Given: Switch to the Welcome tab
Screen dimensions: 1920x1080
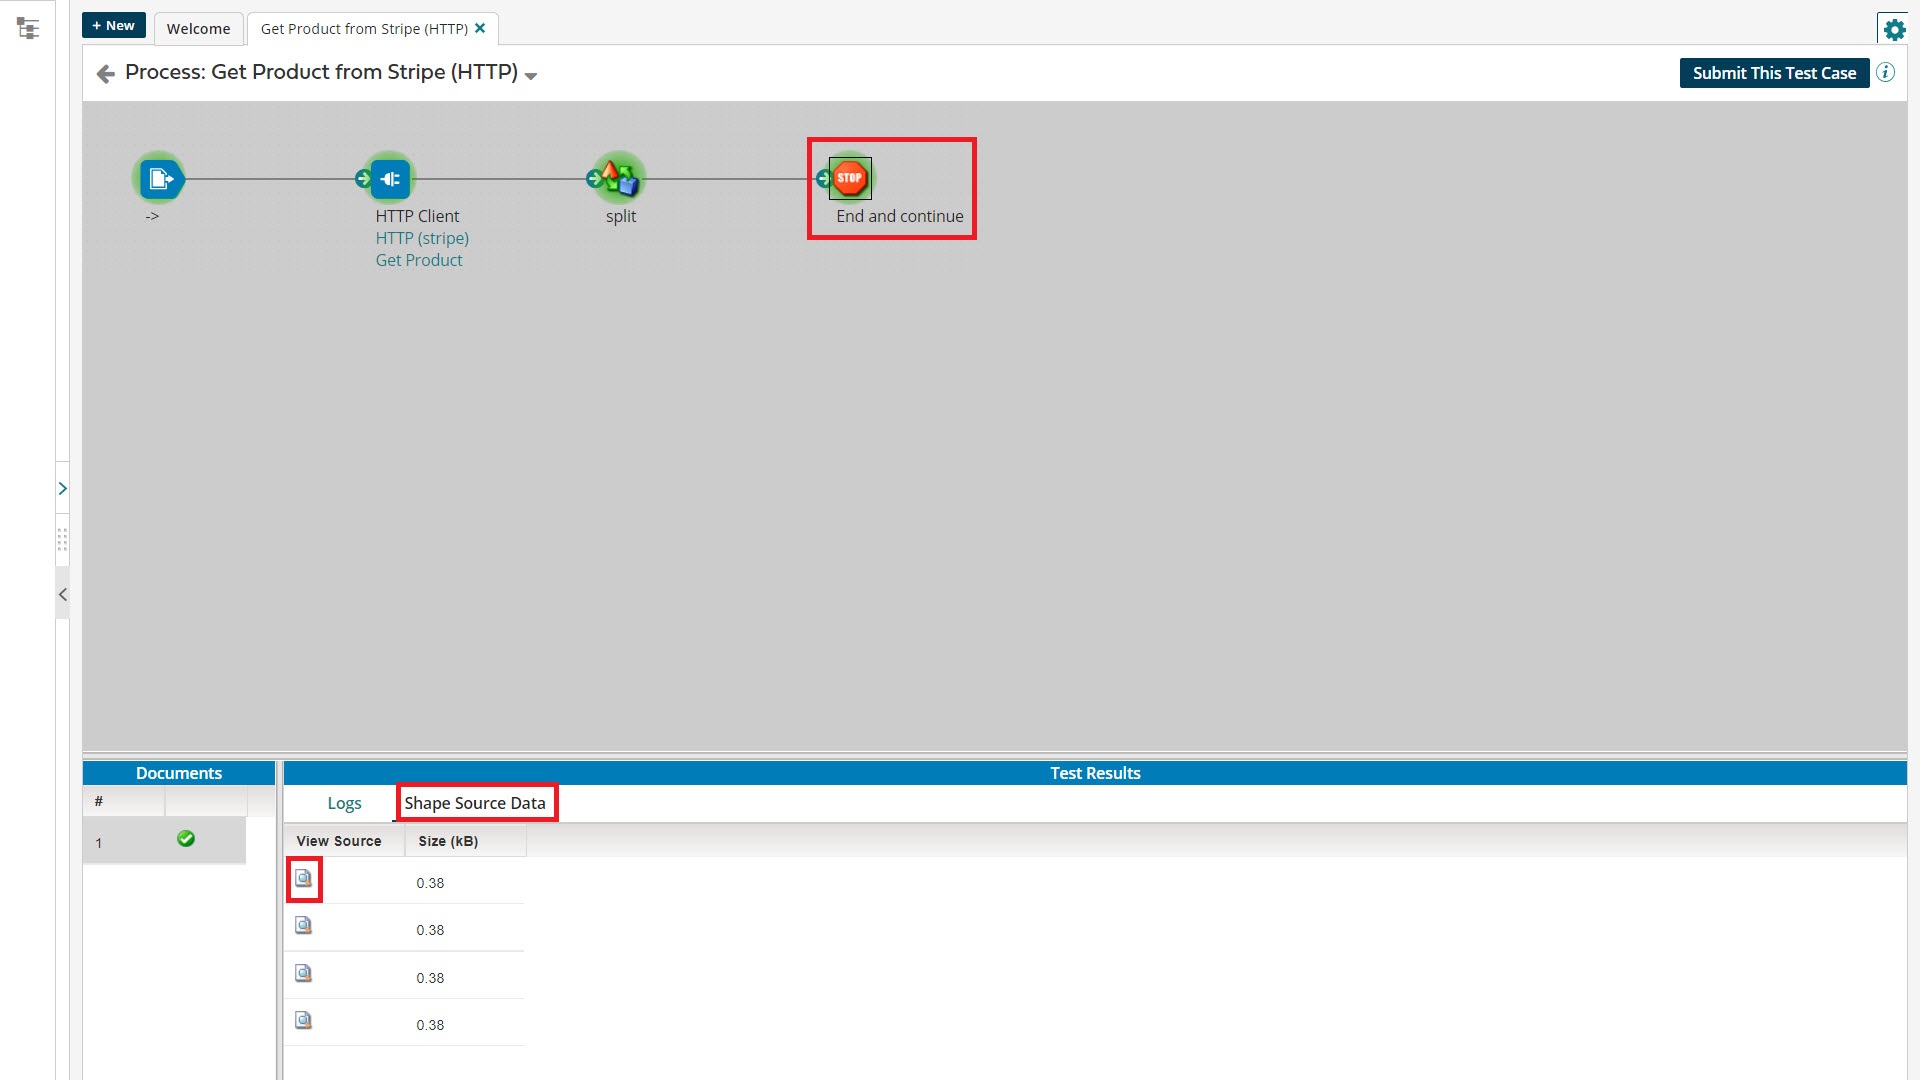Looking at the screenshot, I should point(198,29).
